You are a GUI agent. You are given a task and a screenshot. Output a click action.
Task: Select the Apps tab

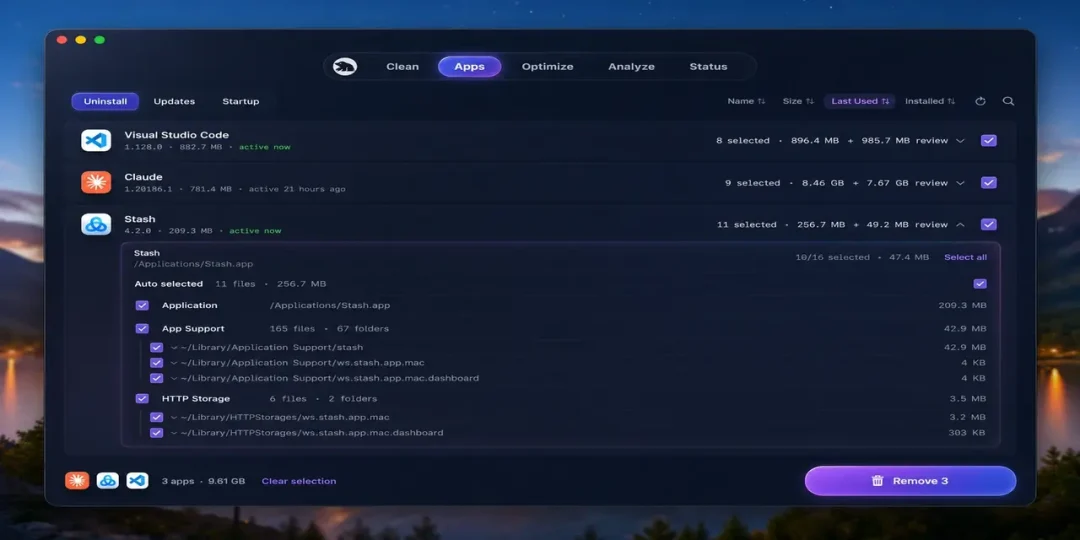click(469, 67)
